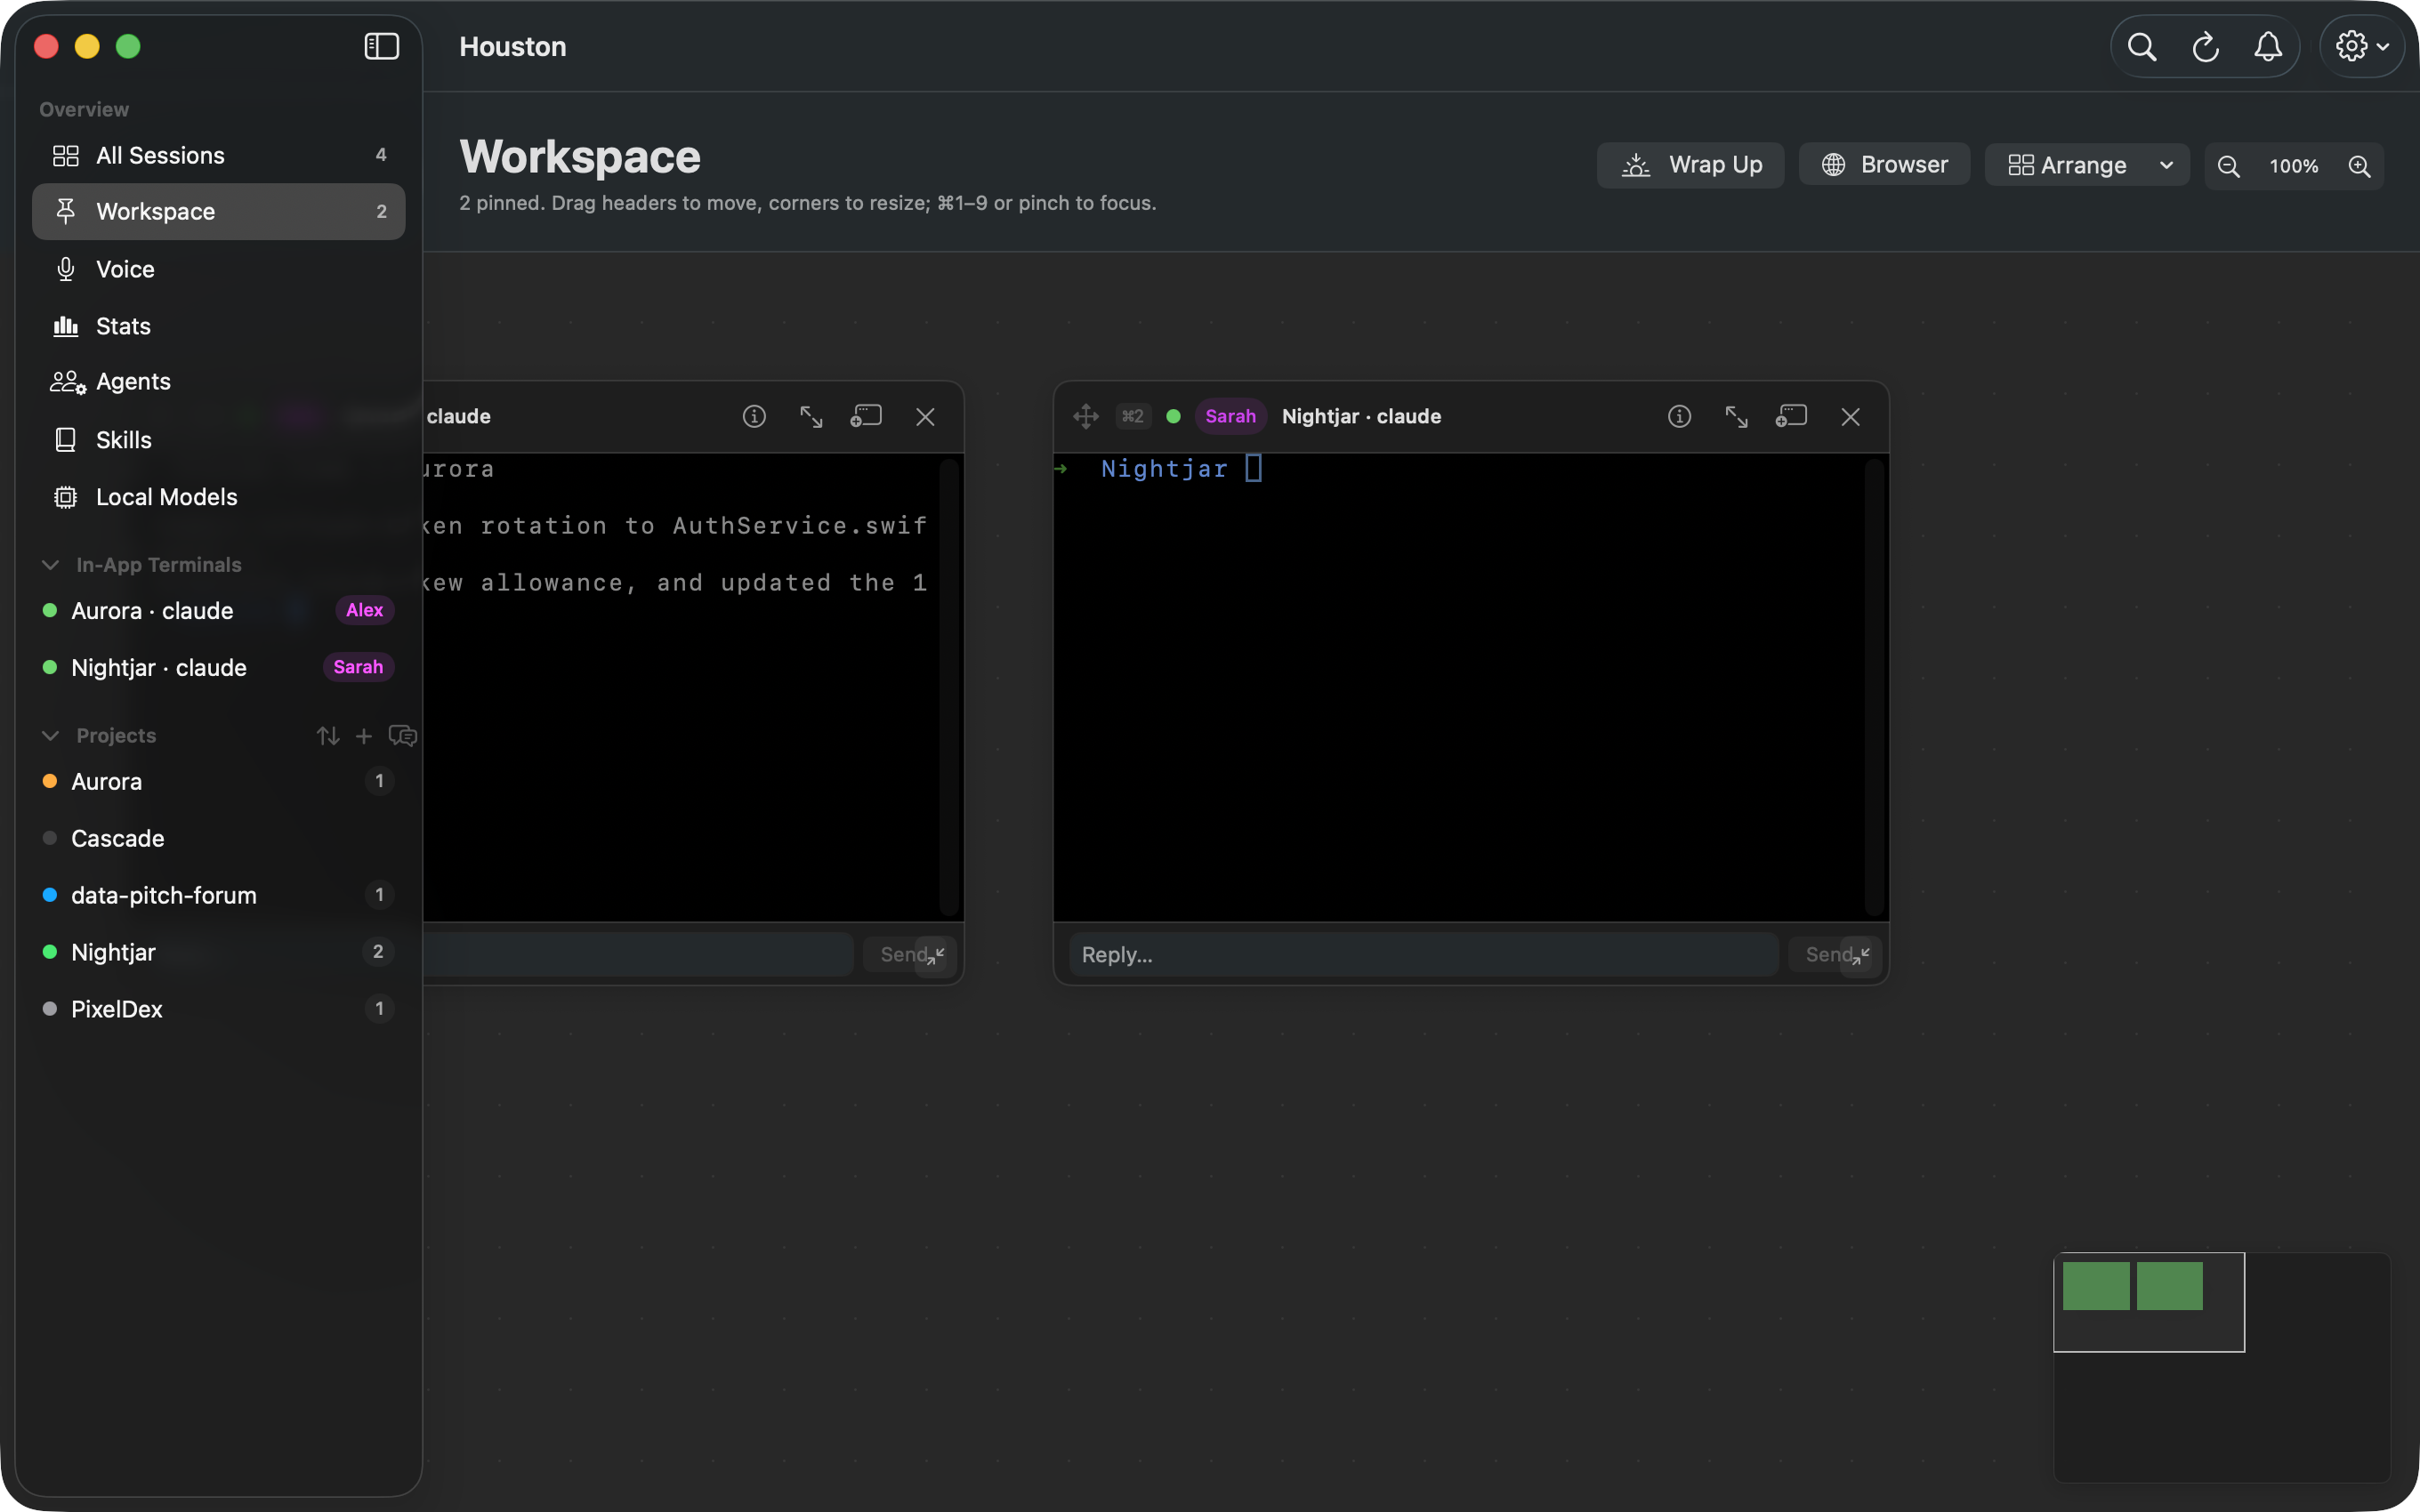Open the Voice section
Screen dimensions: 2420x1512
click(218, 269)
